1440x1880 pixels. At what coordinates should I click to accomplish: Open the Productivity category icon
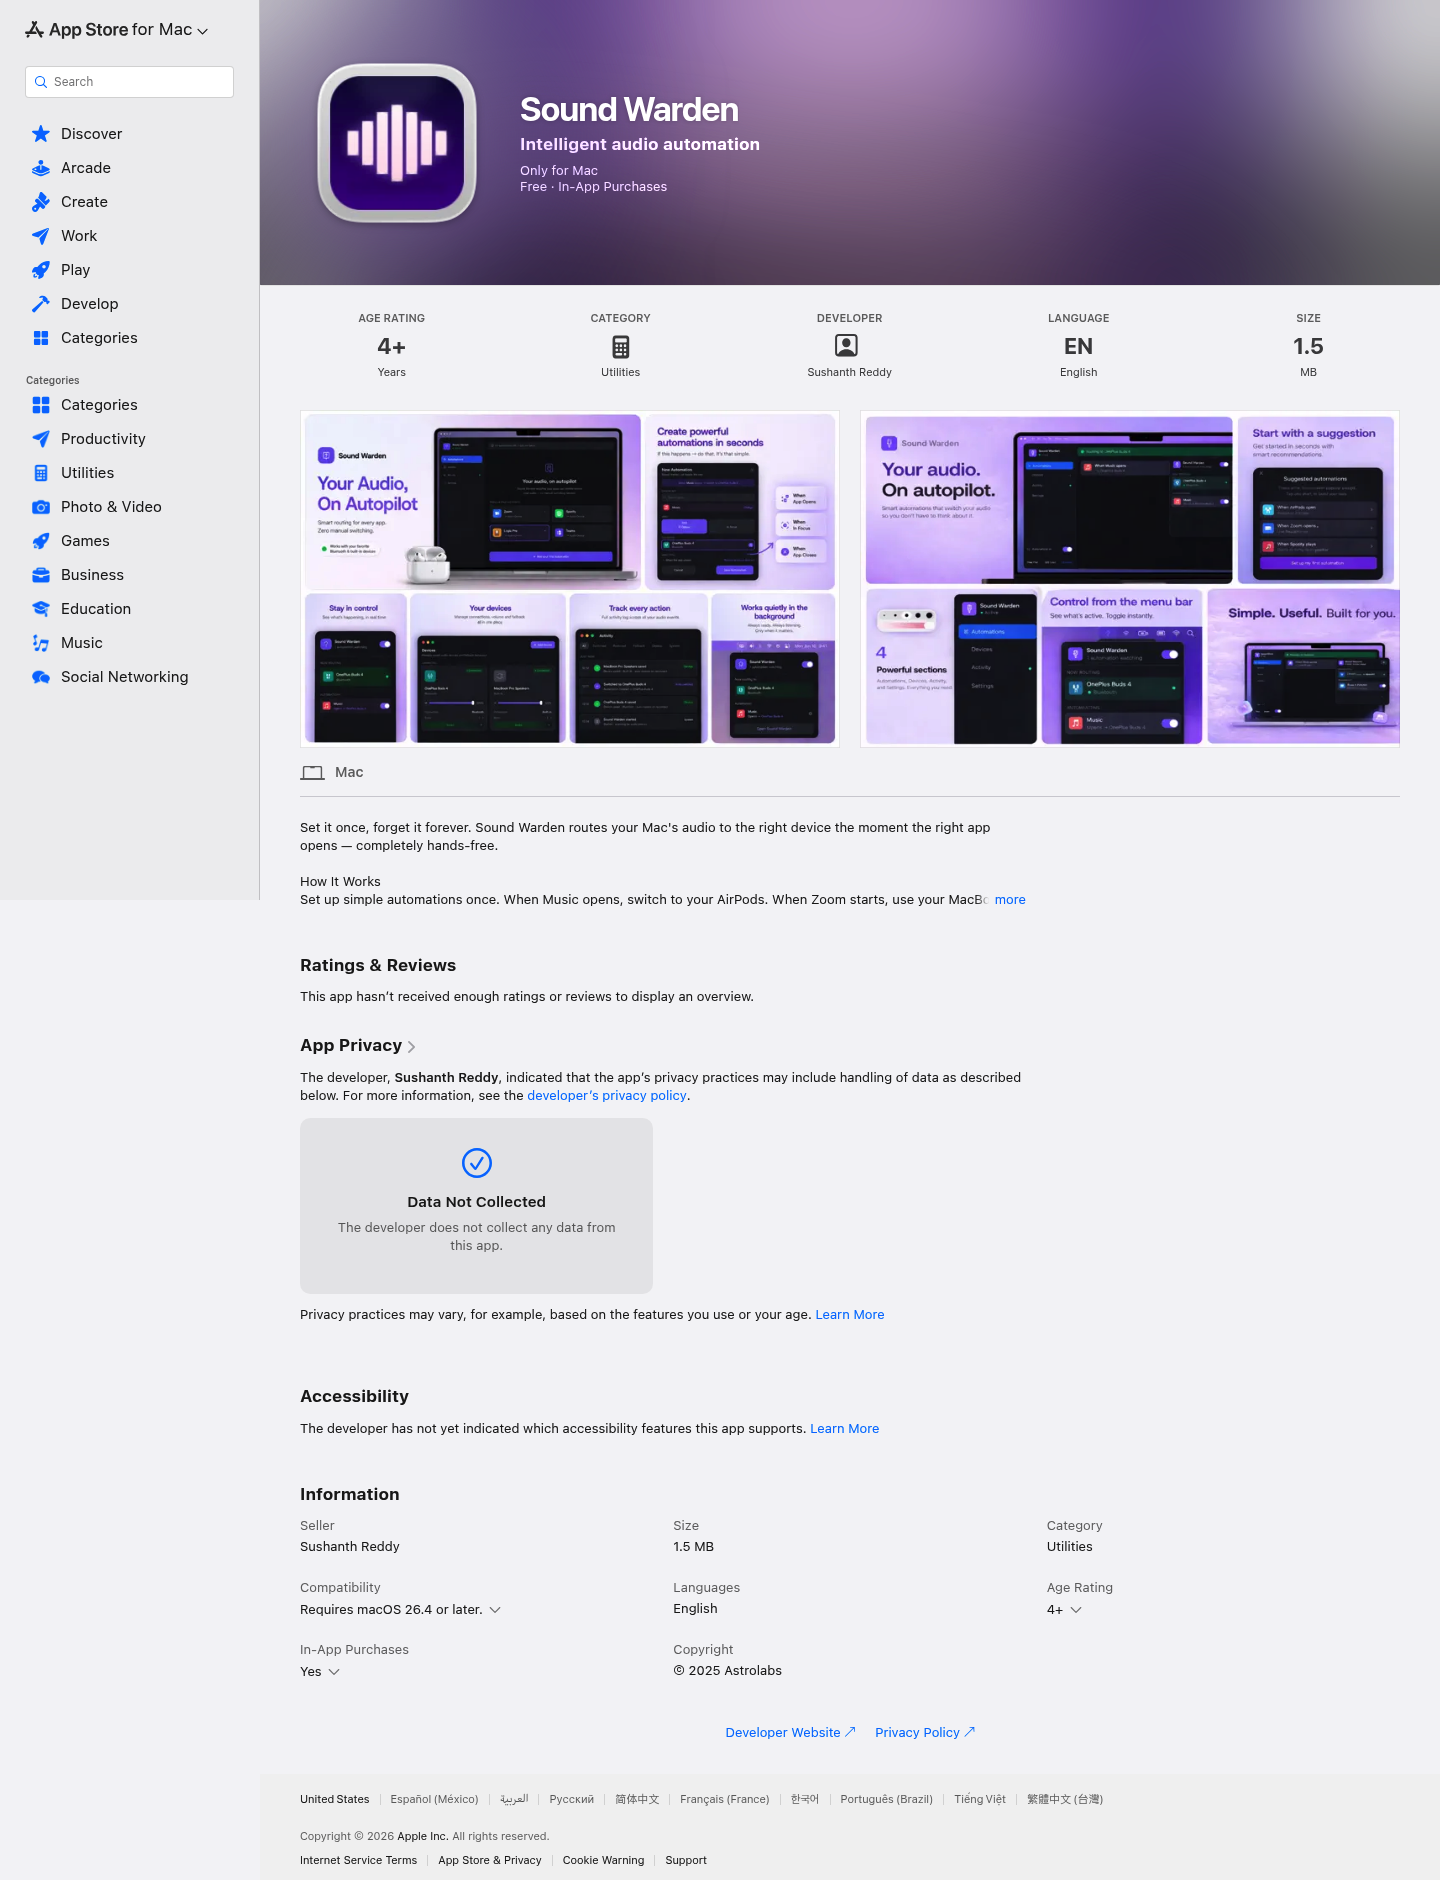pyautogui.click(x=41, y=439)
